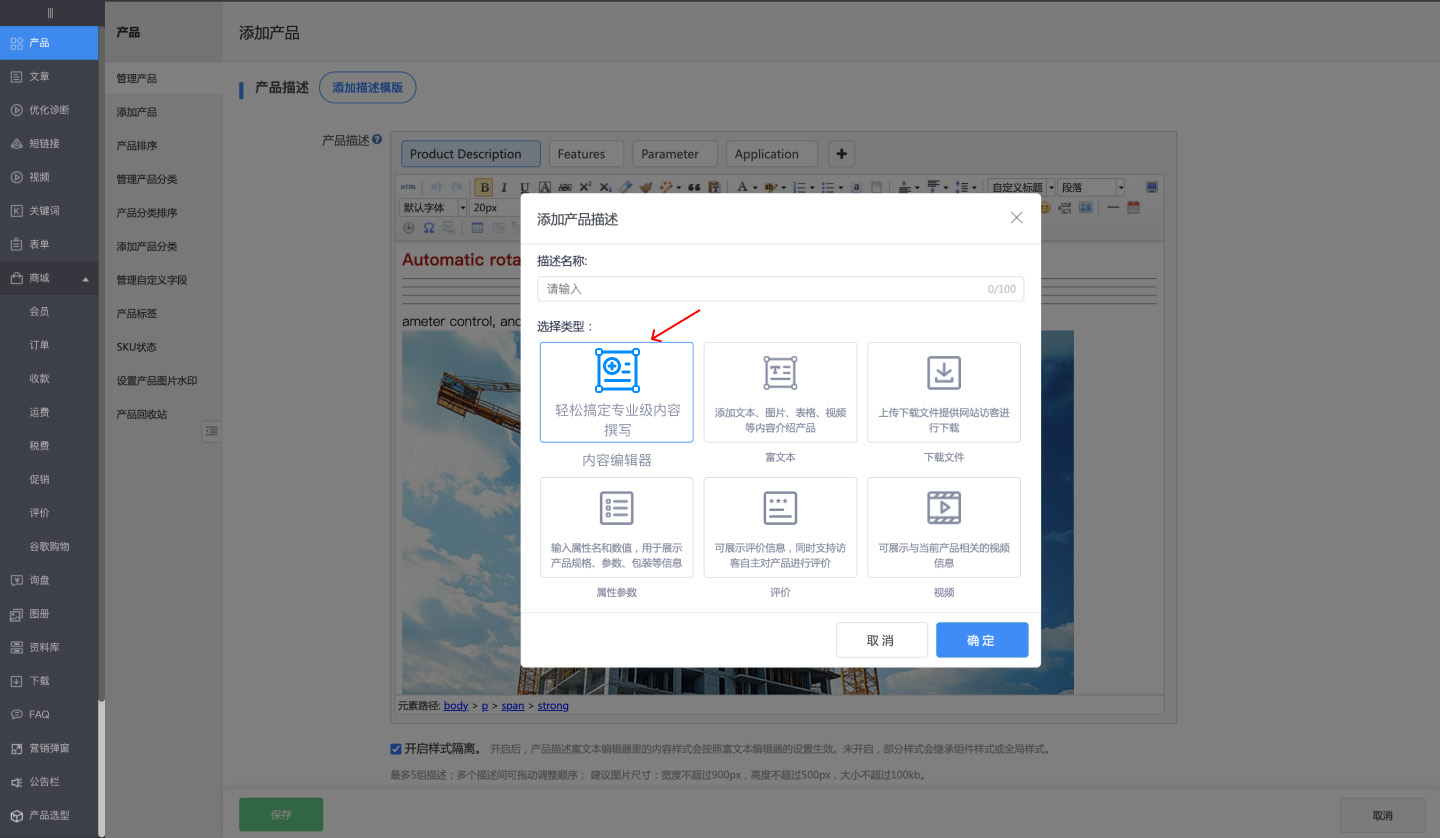The width and height of the screenshot is (1440, 838).
Task: Click the 确定 confirm button
Action: click(x=982, y=640)
